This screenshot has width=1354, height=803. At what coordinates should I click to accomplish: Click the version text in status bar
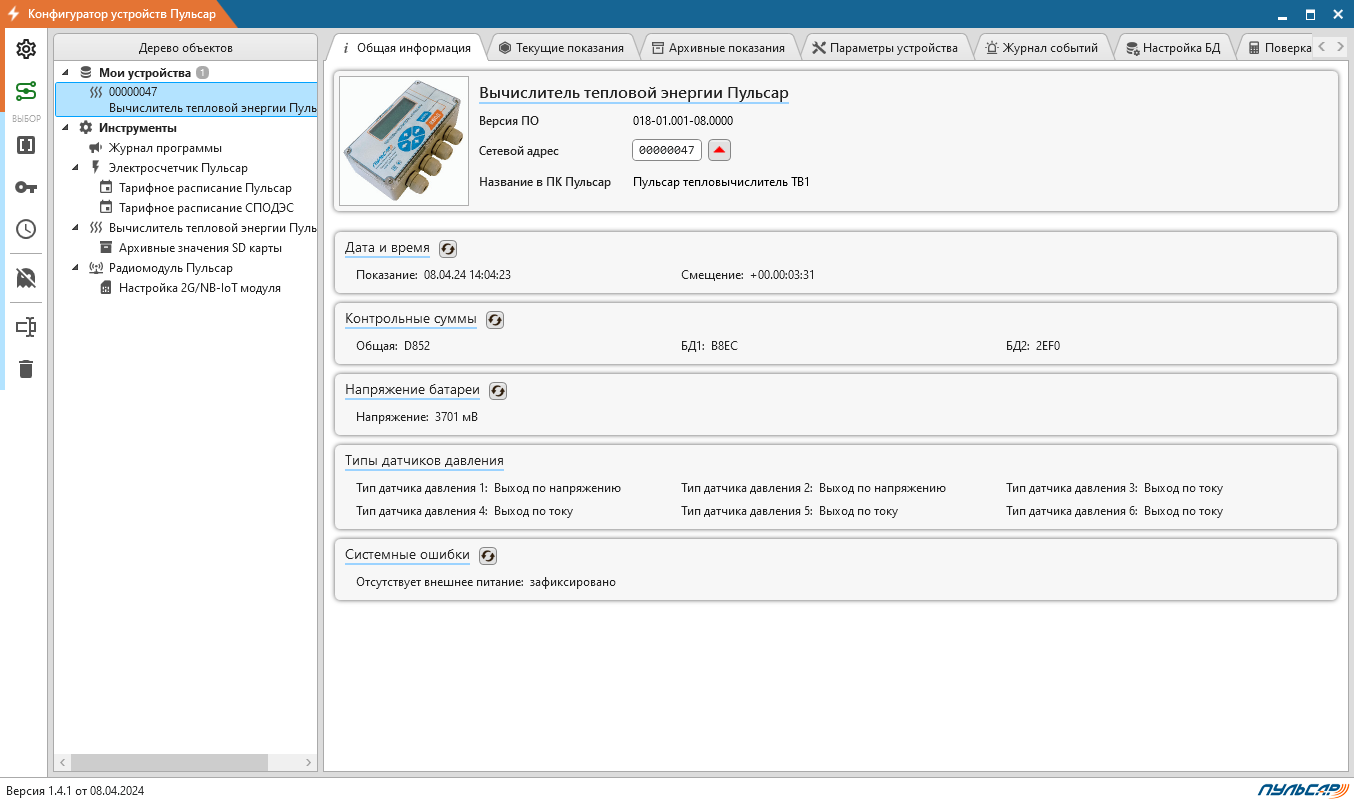(x=75, y=790)
